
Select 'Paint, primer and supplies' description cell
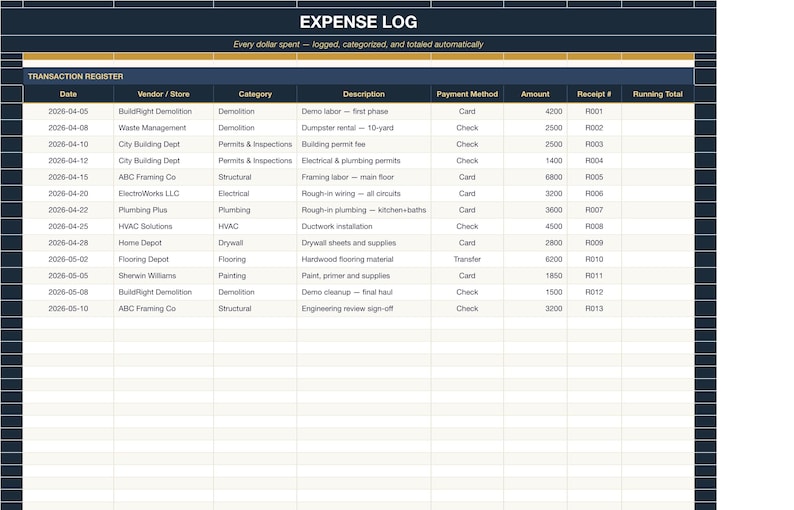point(364,276)
